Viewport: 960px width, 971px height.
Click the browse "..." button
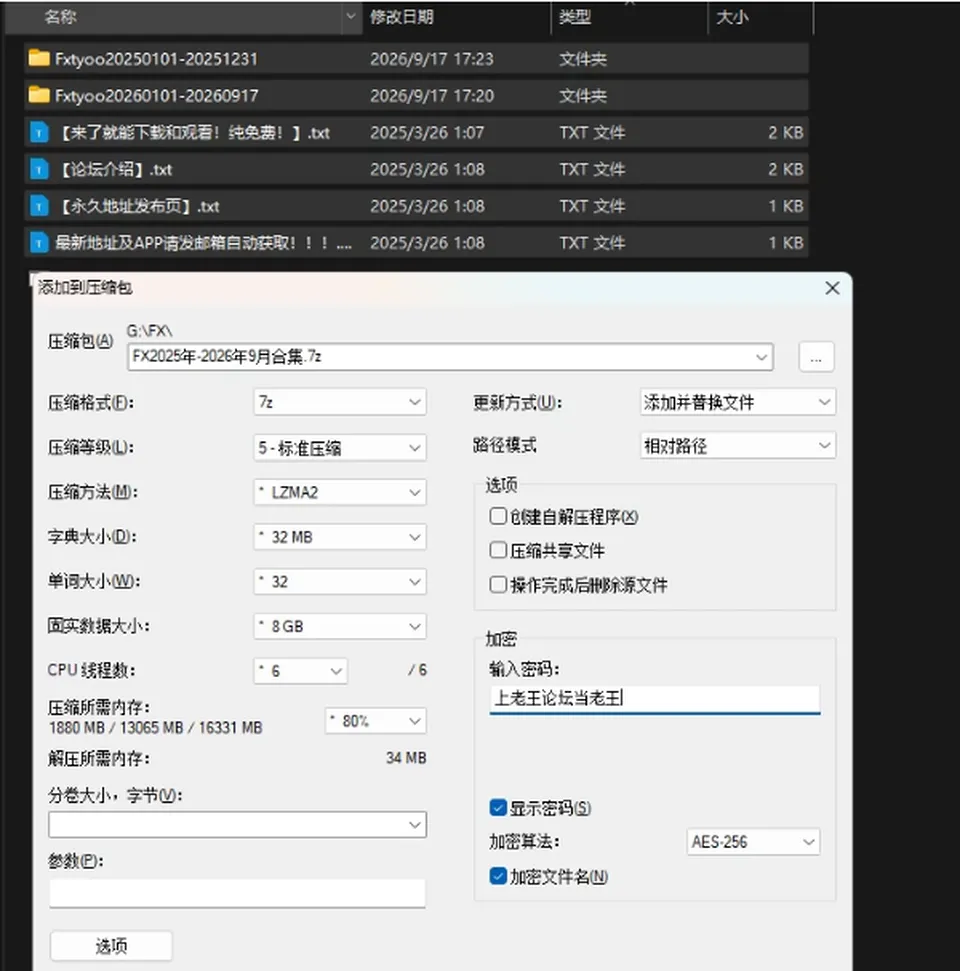tap(816, 357)
